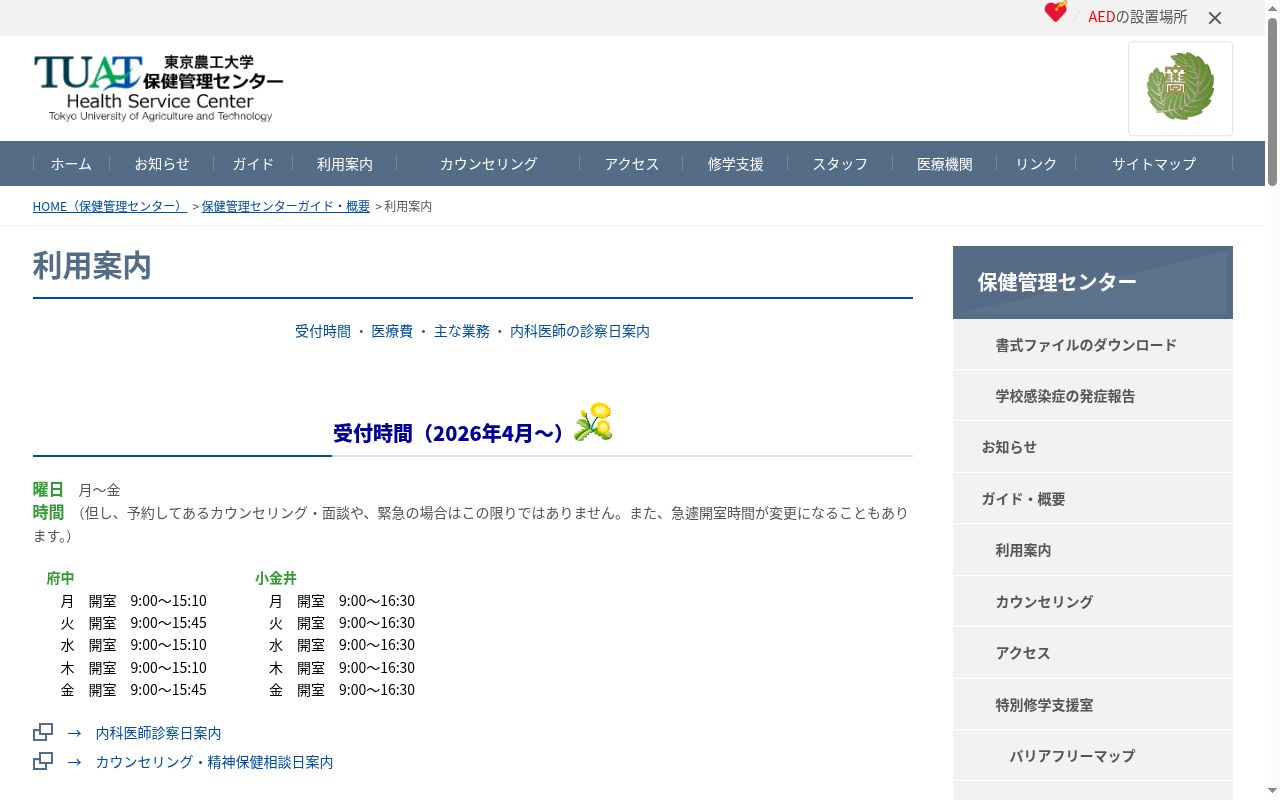Open 書式ファイルのダウンロード in the sidebar

(1093, 345)
